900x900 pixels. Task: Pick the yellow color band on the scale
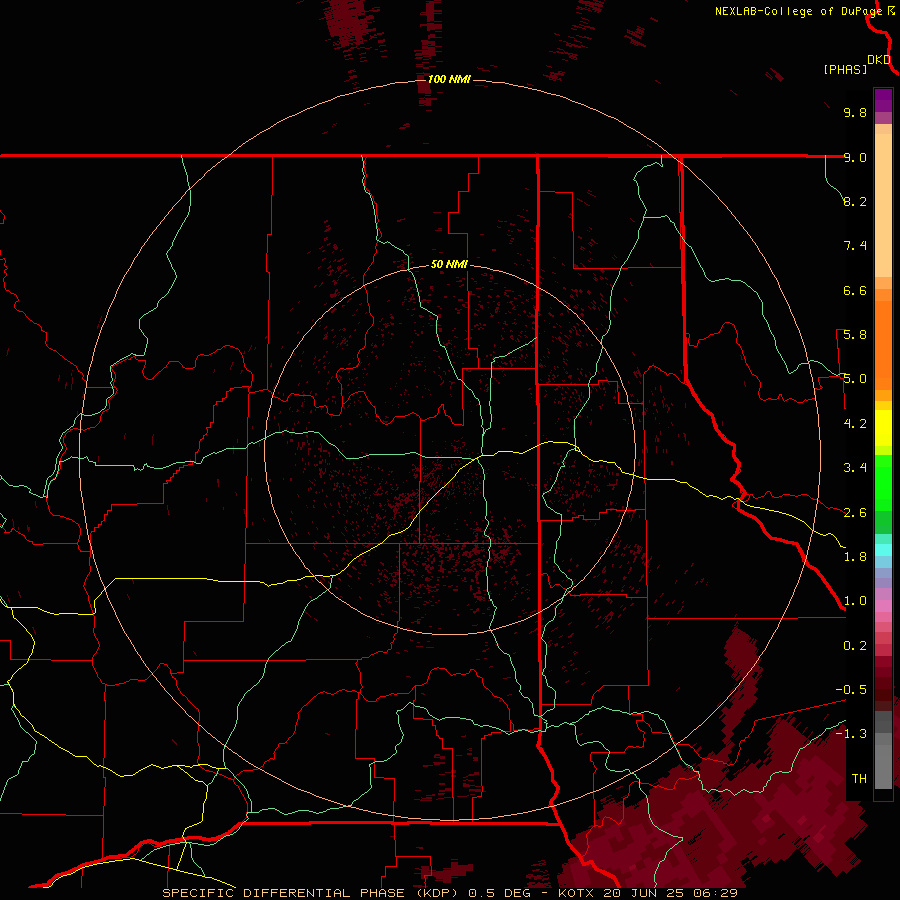tap(883, 428)
